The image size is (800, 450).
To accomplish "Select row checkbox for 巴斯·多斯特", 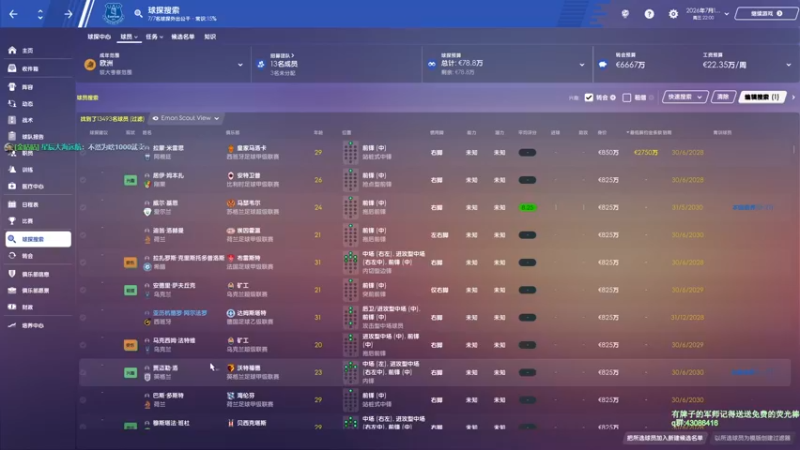I will click(x=83, y=401).
